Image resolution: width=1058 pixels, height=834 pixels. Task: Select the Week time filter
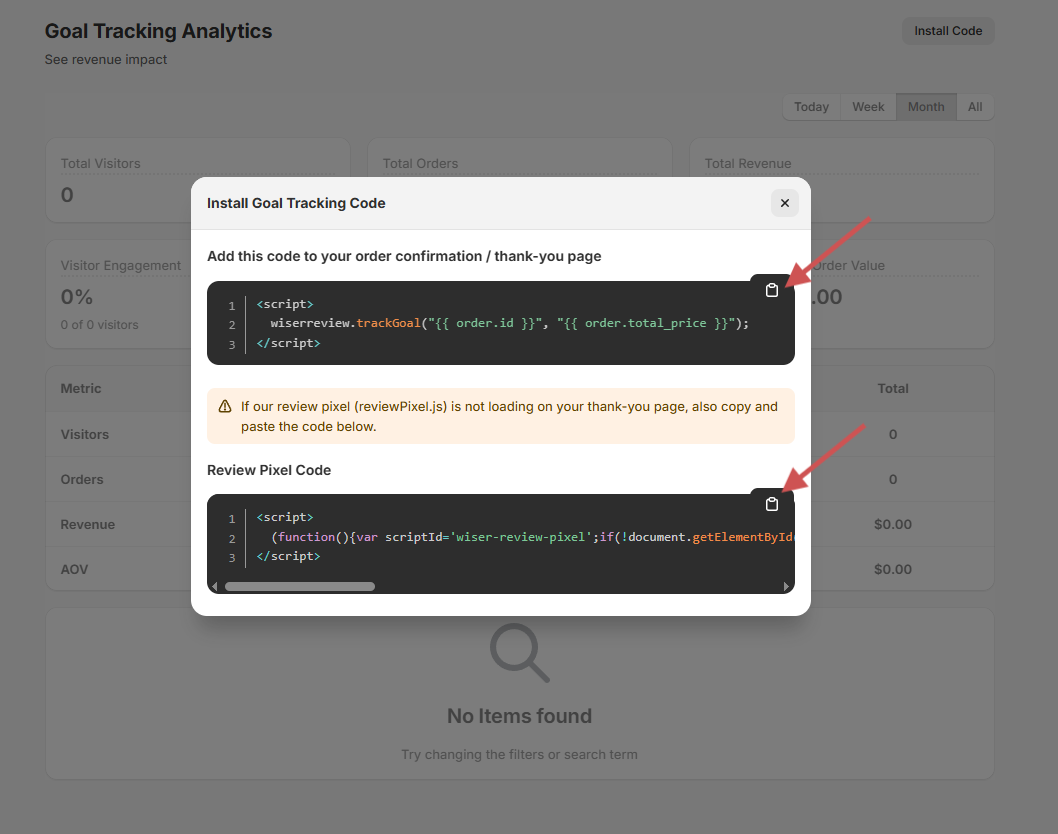(x=868, y=107)
